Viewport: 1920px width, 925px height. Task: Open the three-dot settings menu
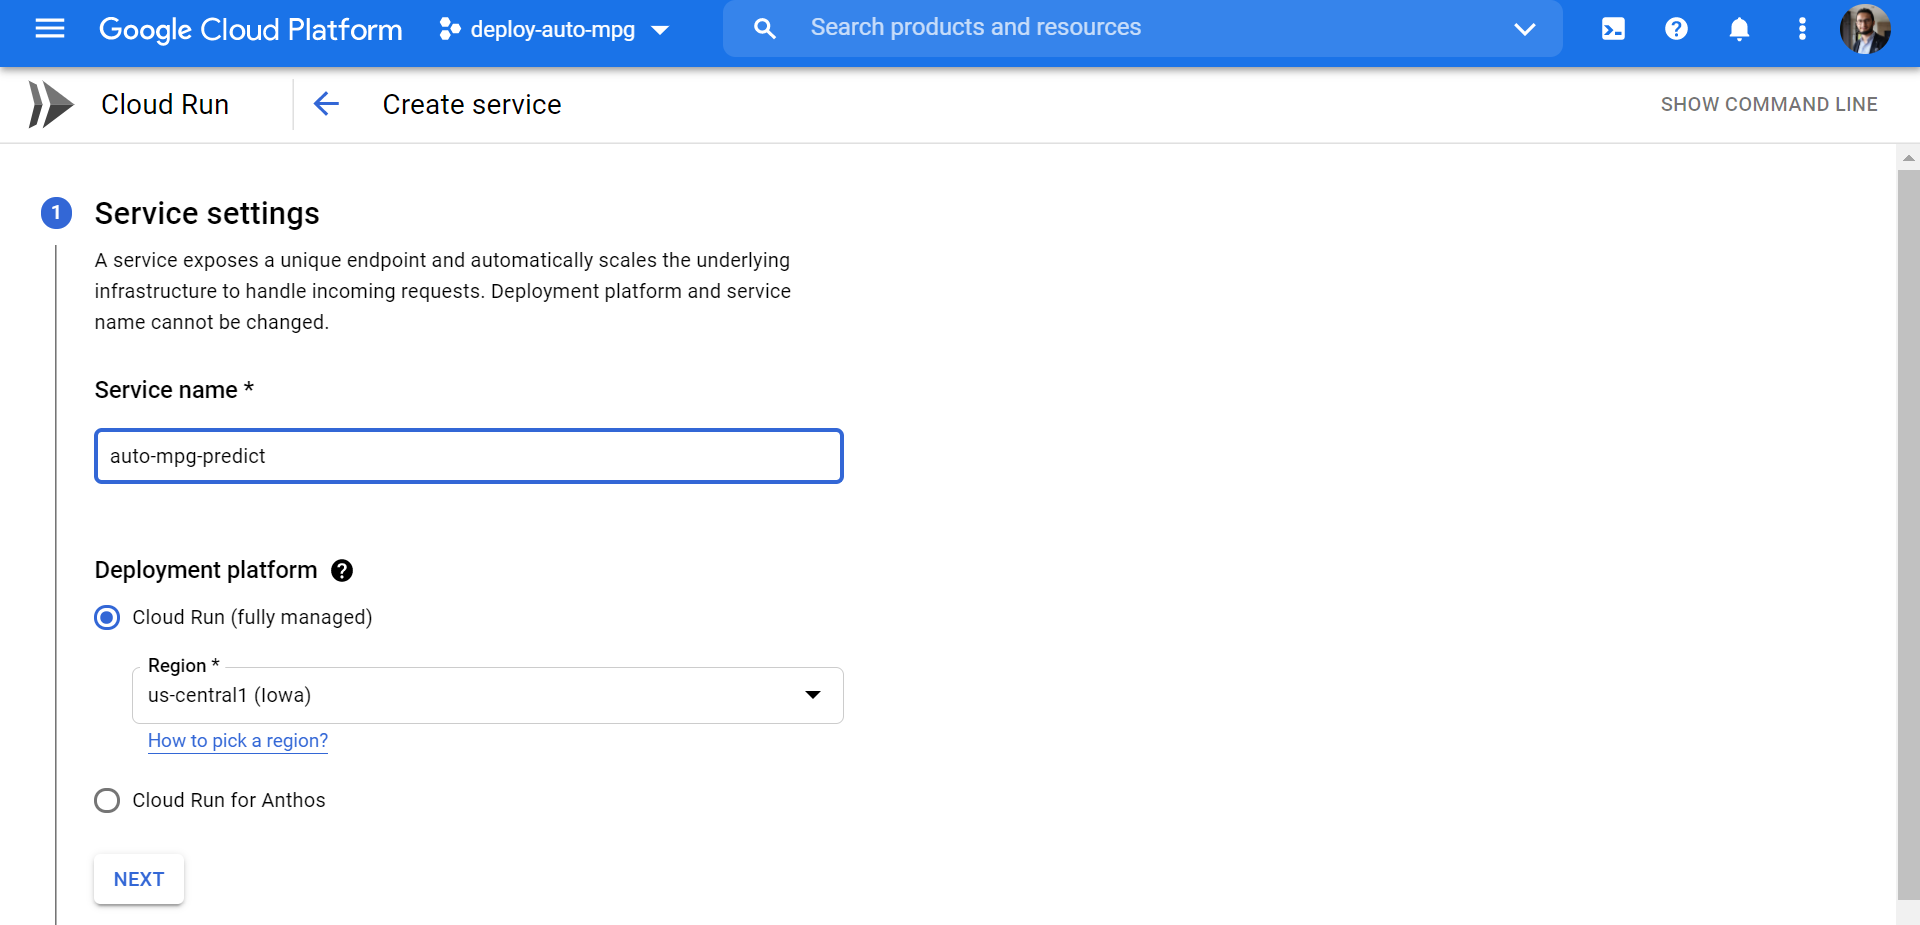pos(1802,29)
